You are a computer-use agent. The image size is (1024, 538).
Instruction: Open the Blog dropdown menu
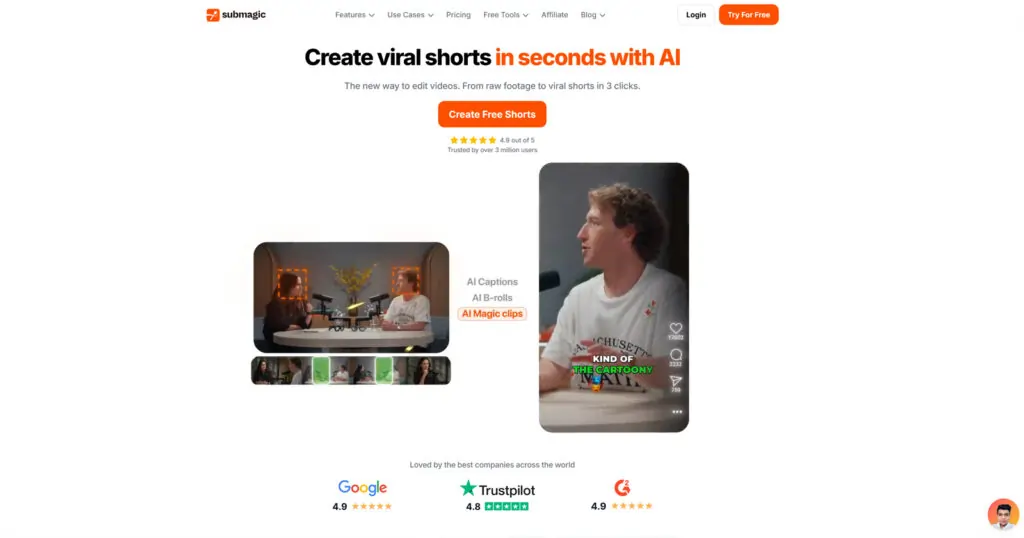[x=592, y=15]
